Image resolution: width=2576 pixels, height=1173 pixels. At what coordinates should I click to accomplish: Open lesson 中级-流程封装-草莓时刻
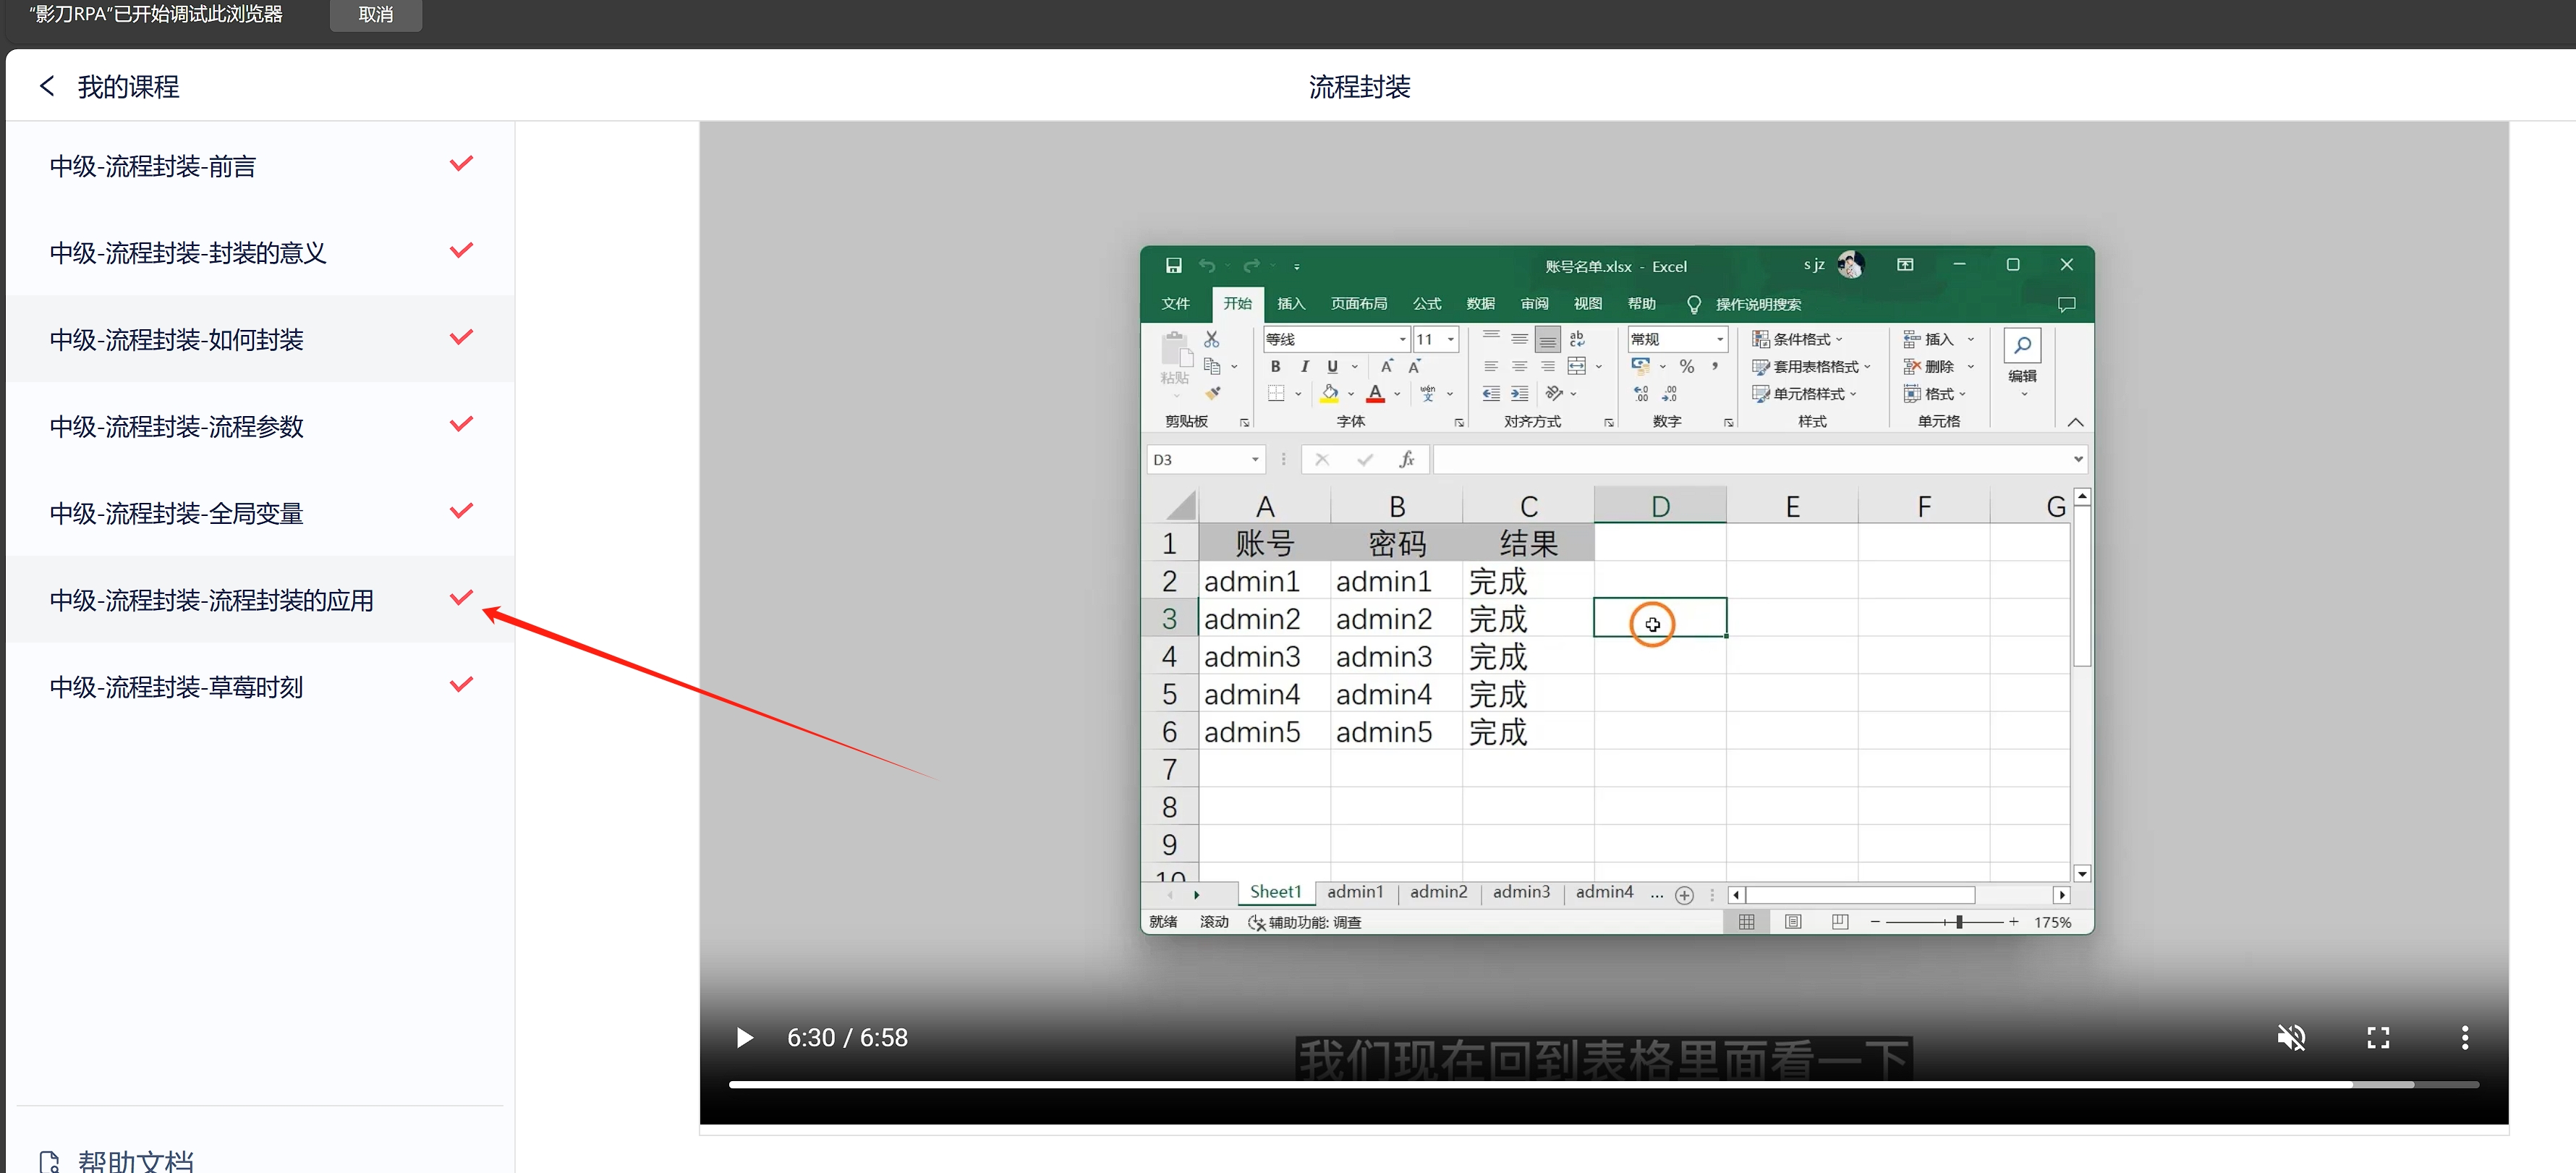(x=176, y=687)
